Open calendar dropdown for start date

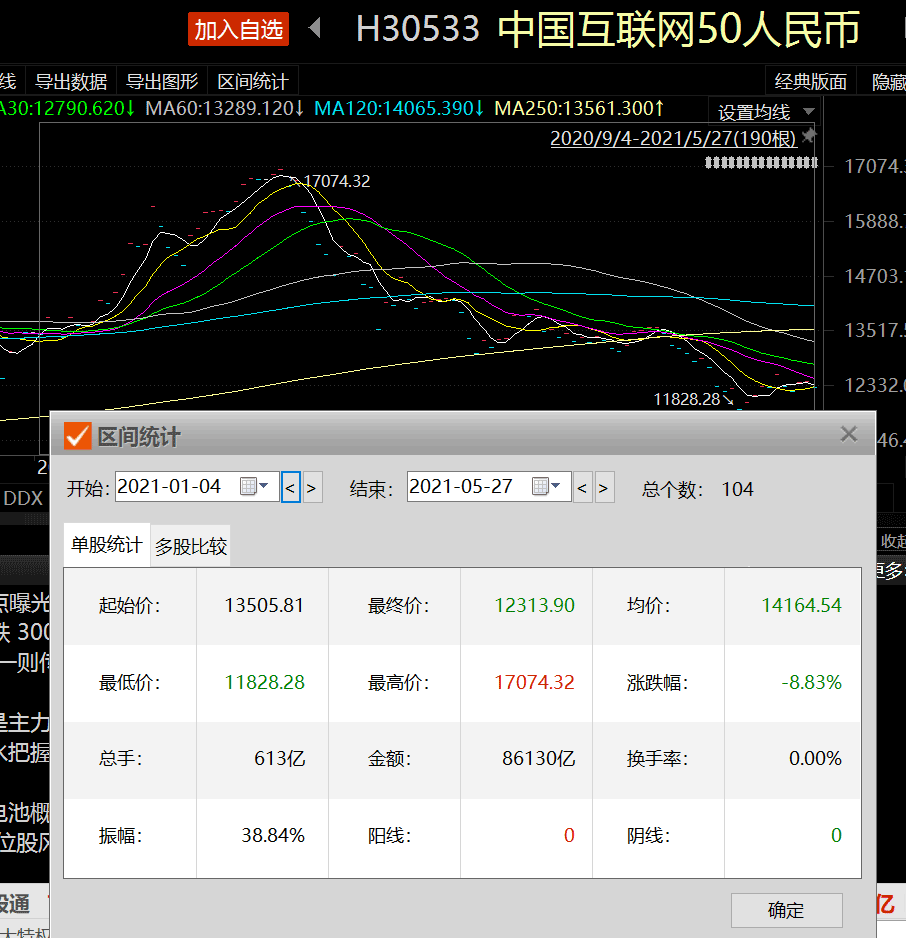point(255,486)
